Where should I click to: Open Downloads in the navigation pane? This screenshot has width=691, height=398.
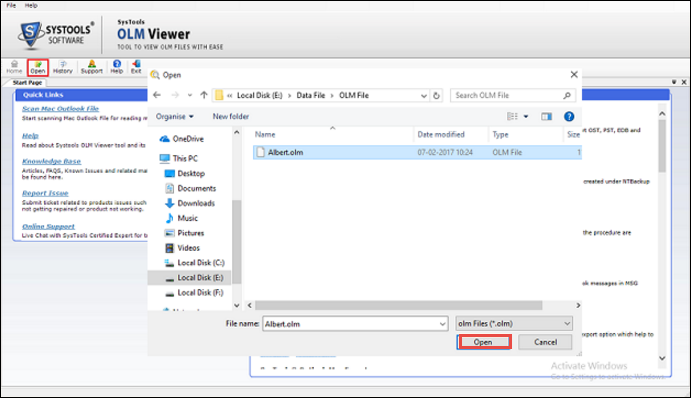(x=190, y=204)
